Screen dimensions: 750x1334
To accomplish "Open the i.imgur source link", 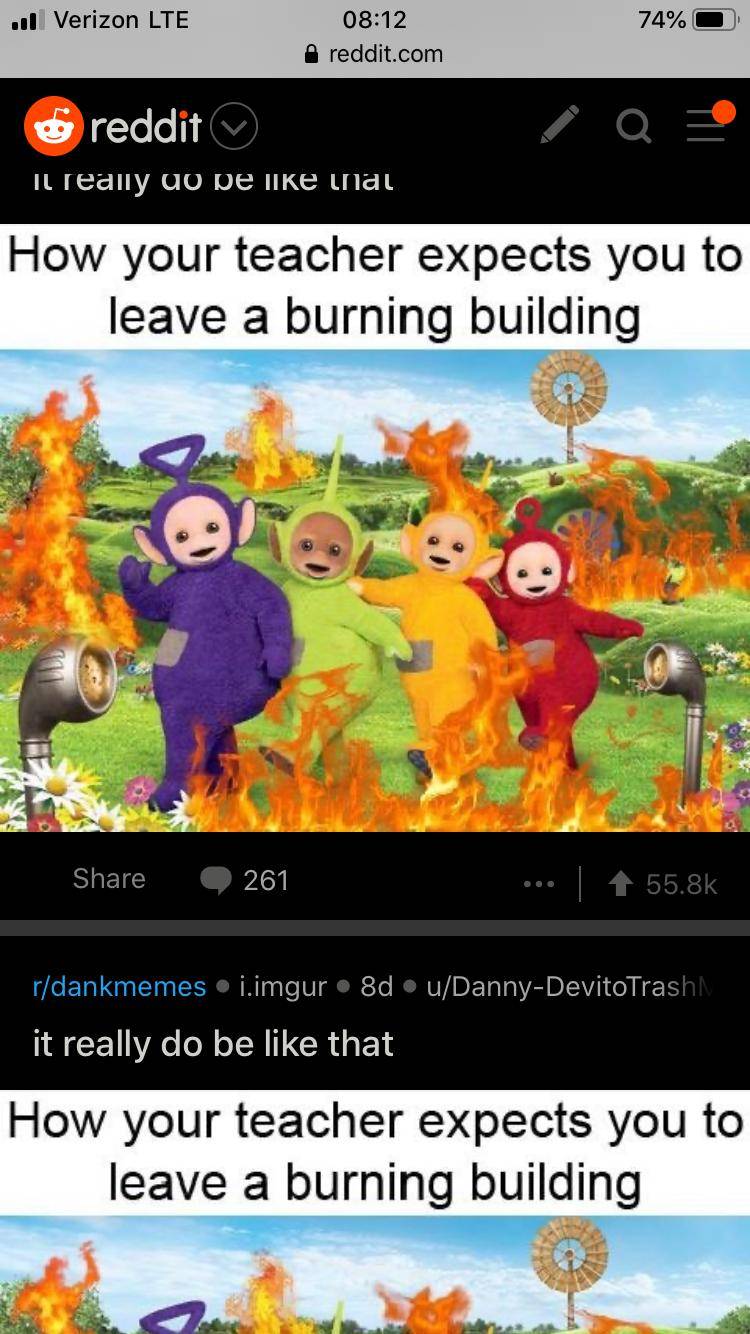I will click(x=283, y=986).
